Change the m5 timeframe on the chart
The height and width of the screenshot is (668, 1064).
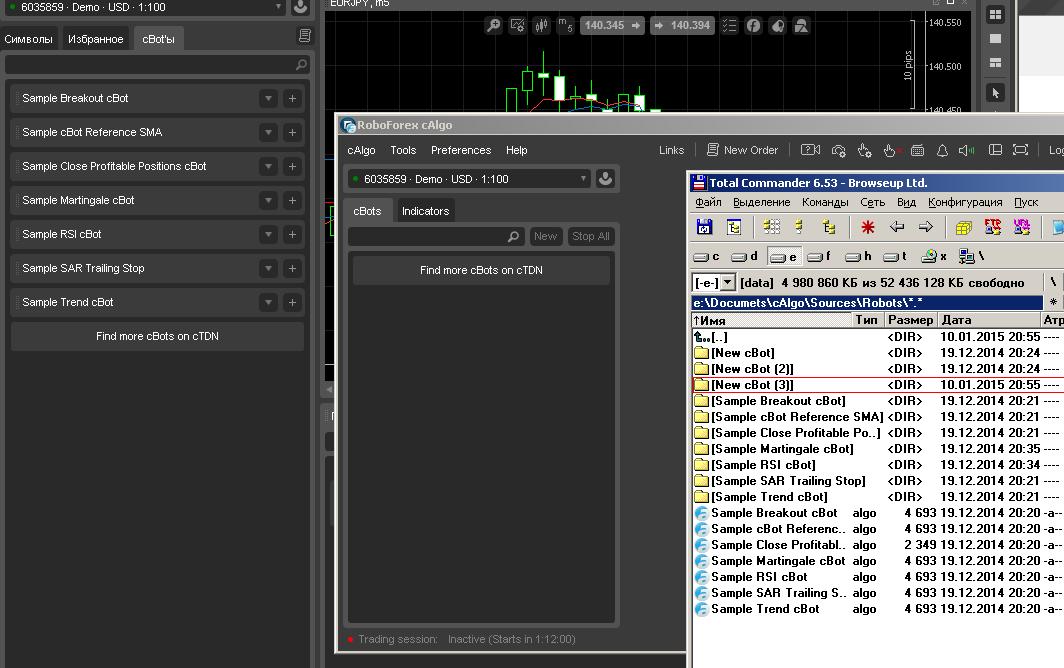click(565, 26)
